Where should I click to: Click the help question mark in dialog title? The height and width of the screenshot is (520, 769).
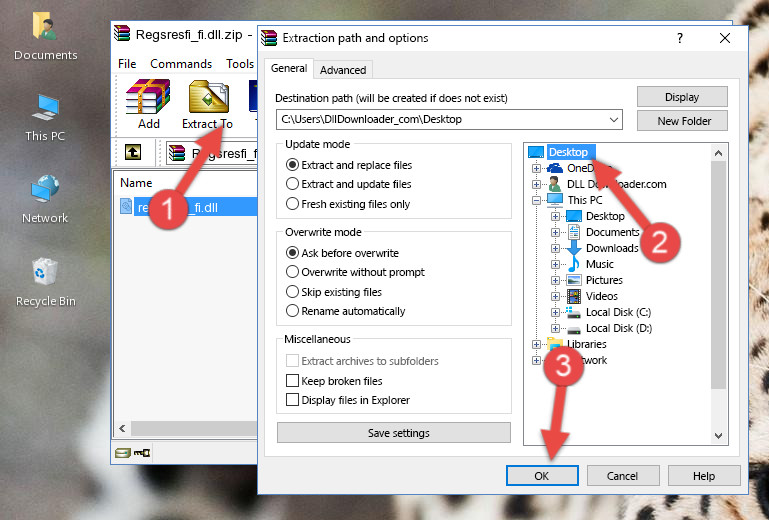pyautogui.click(x=680, y=38)
